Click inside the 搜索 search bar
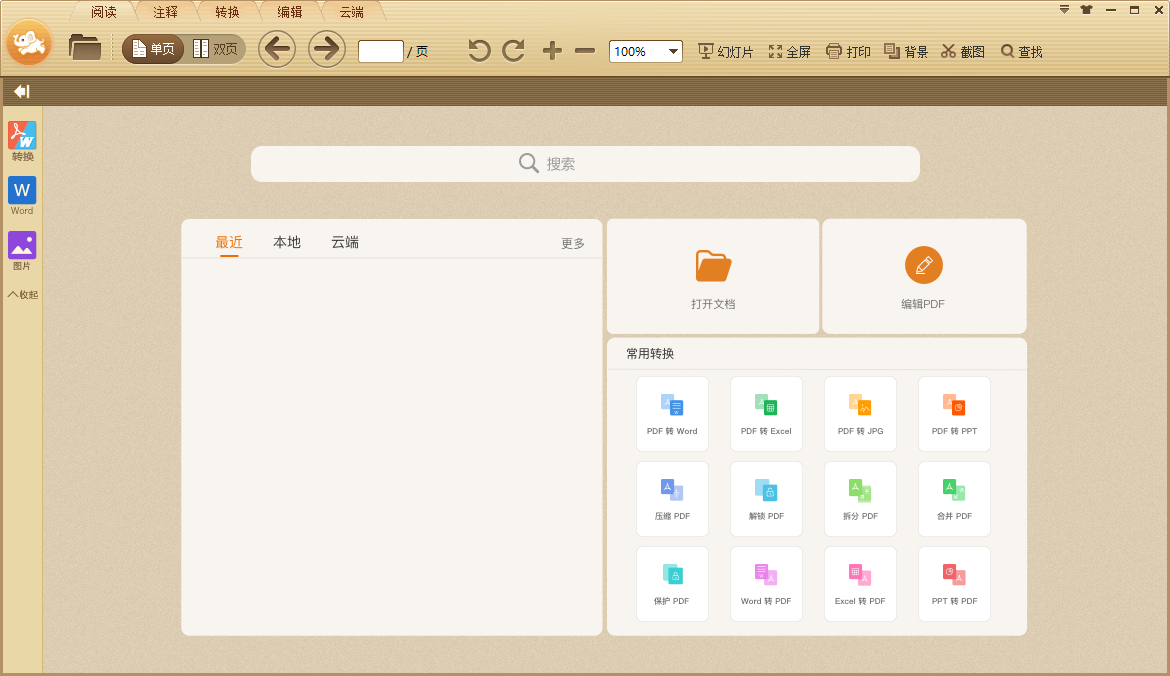1170x676 pixels. [x=585, y=163]
